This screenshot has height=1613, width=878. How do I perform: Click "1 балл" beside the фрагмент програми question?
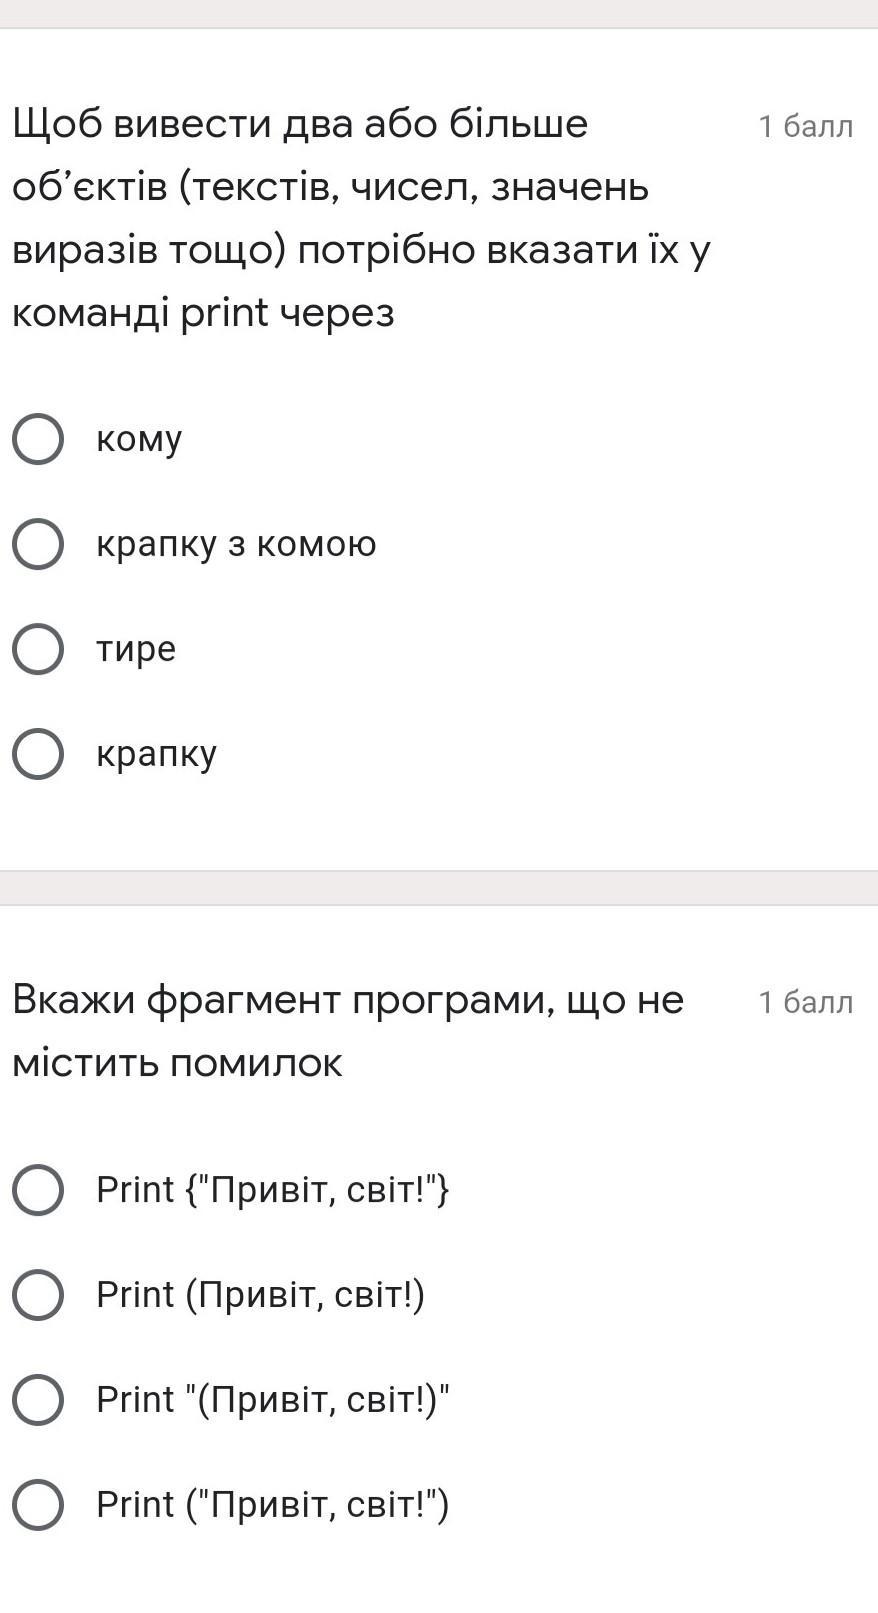tap(805, 1002)
